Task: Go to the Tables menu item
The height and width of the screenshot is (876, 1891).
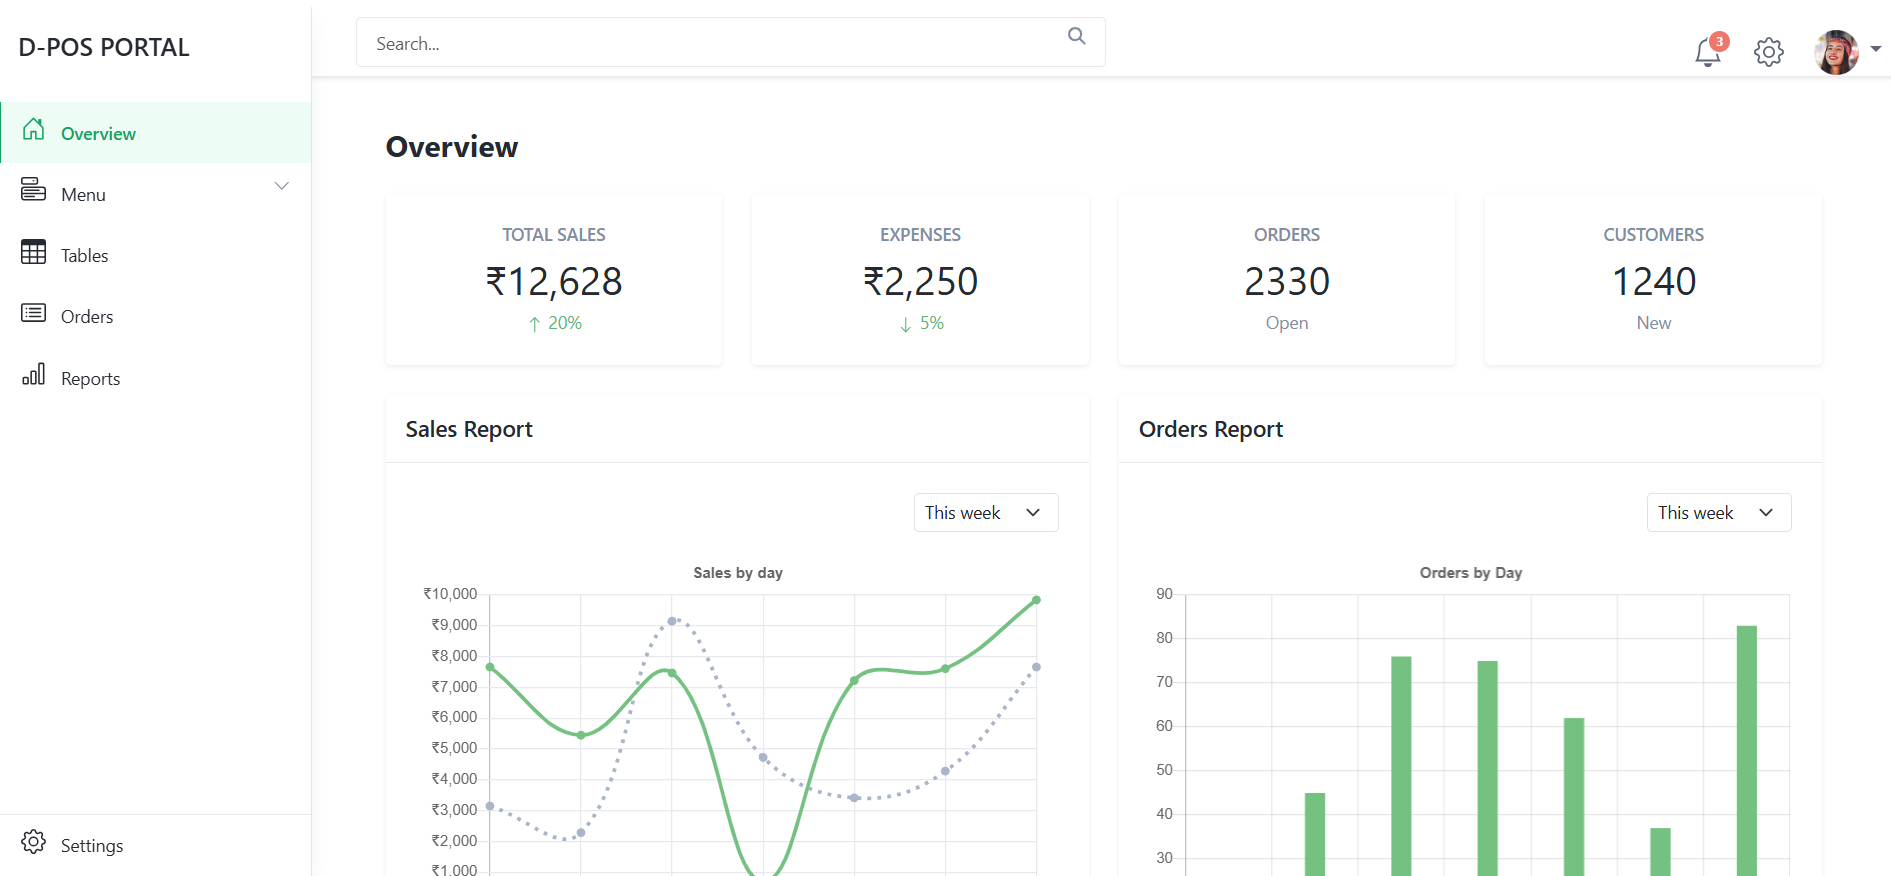Action: tap(85, 256)
